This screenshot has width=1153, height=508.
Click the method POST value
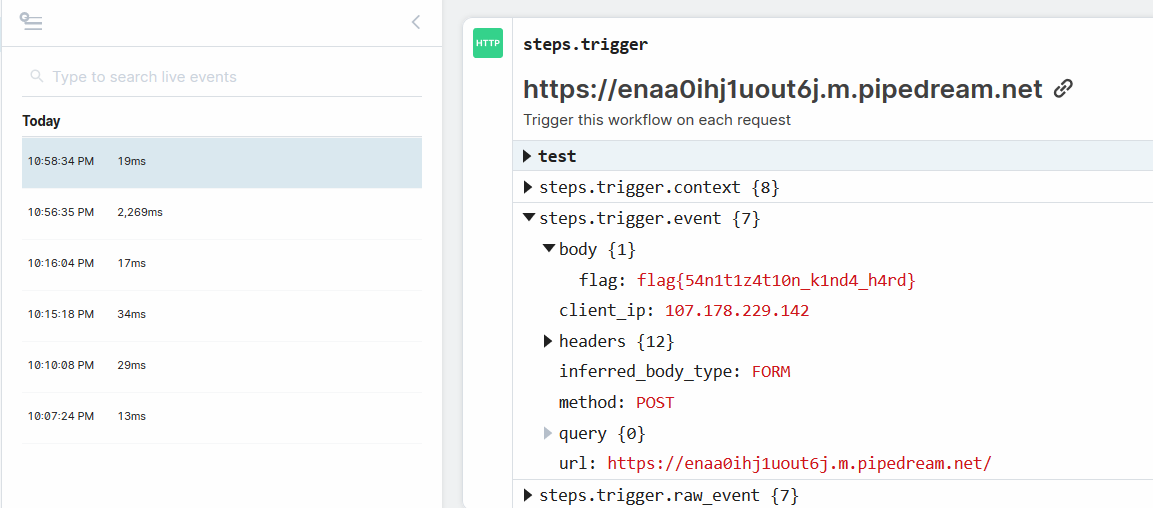(x=654, y=403)
